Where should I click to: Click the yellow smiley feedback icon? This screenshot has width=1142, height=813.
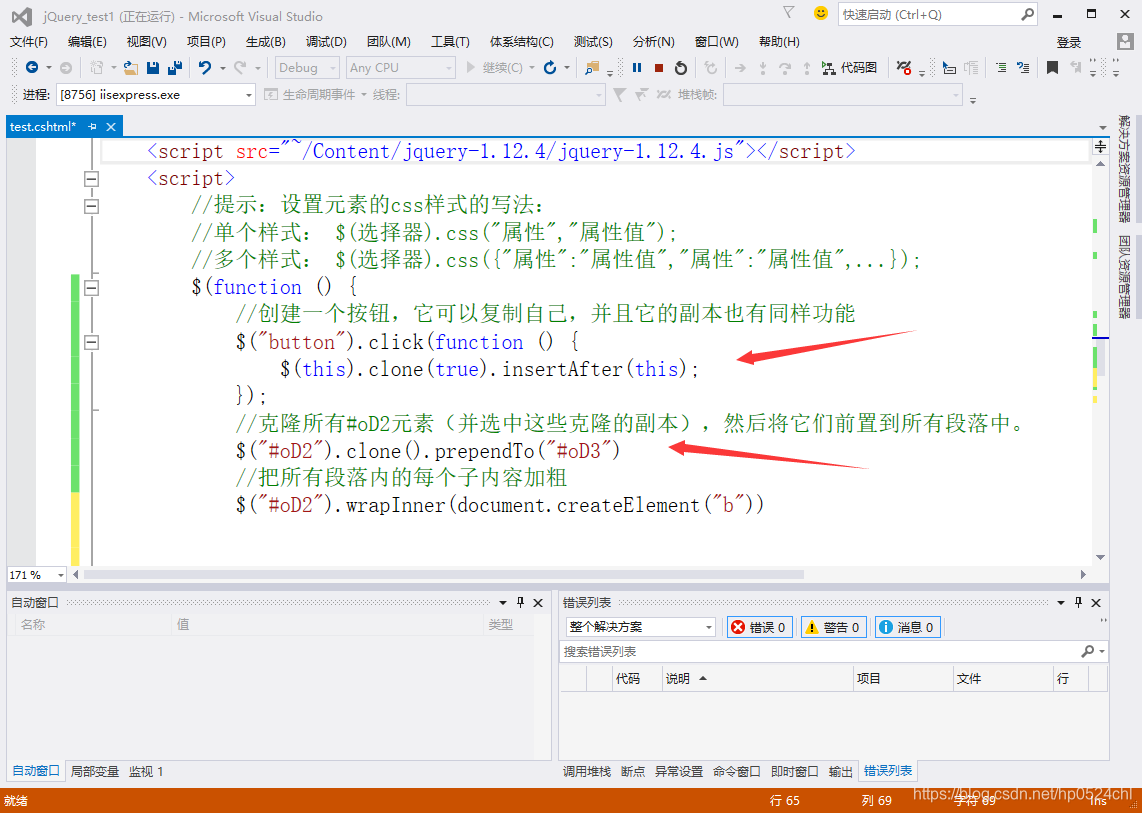pyautogui.click(x=821, y=13)
